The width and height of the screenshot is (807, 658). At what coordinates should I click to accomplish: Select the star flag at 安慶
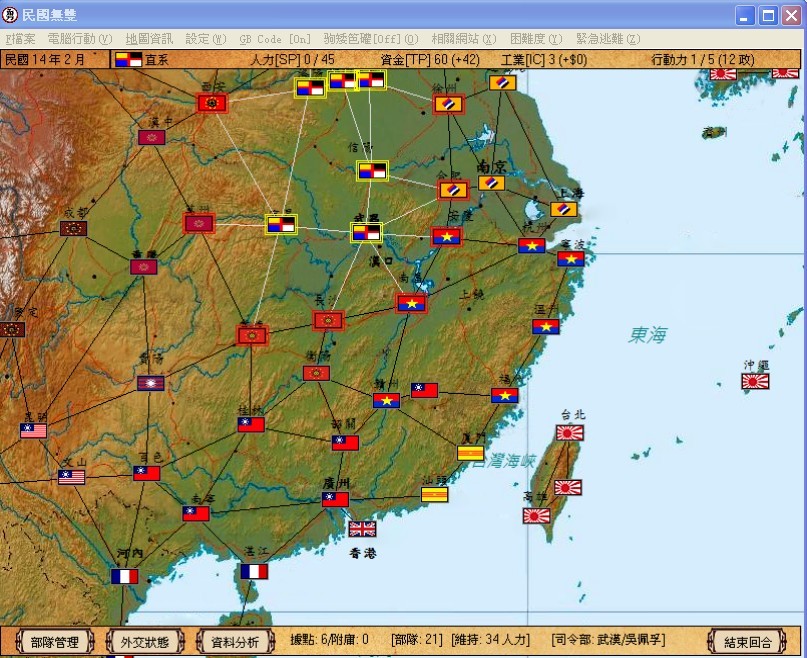(447, 236)
